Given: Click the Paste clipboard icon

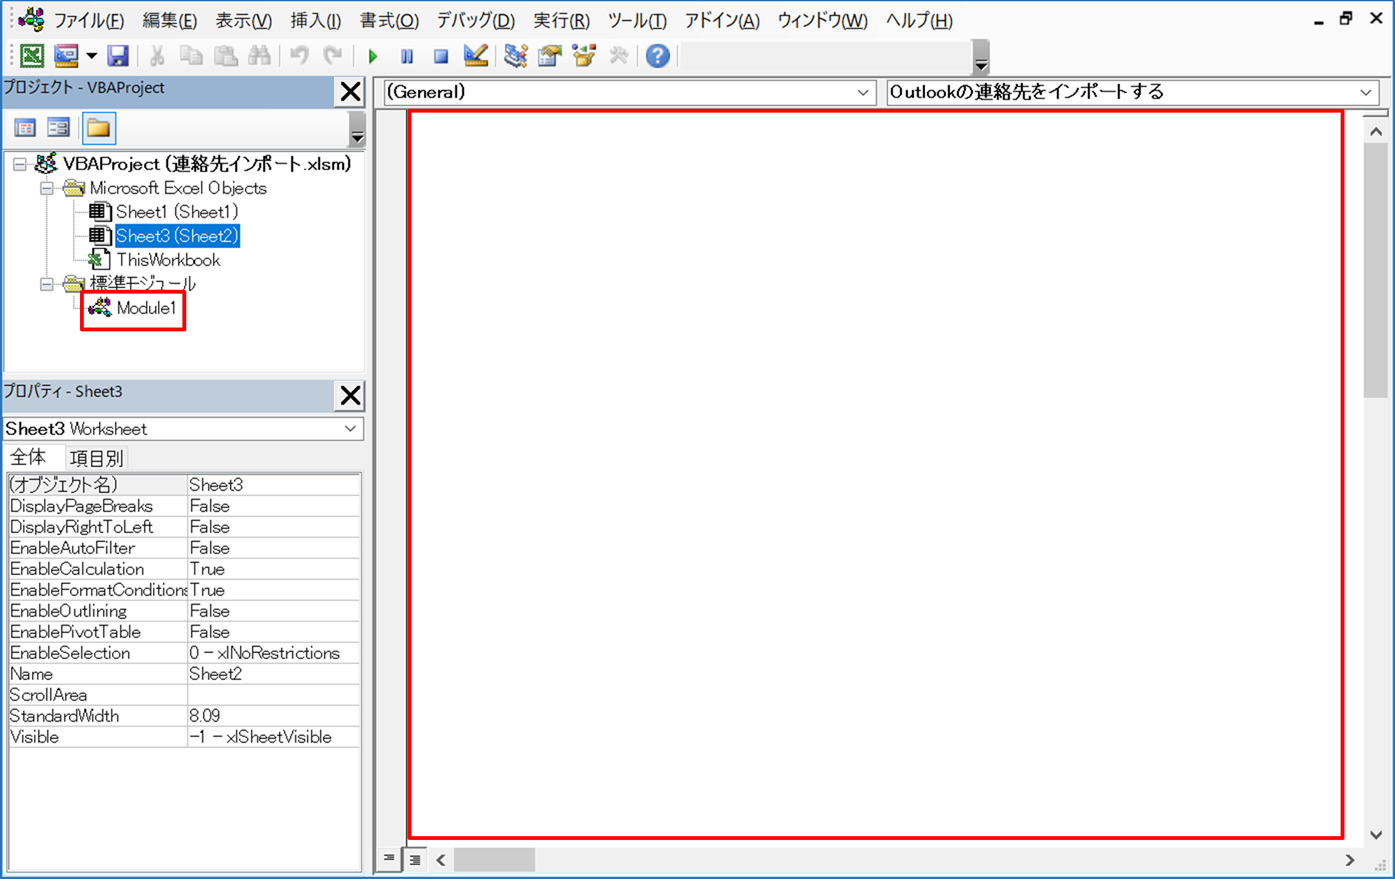Looking at the screenshot, I should tap(226, 56).
